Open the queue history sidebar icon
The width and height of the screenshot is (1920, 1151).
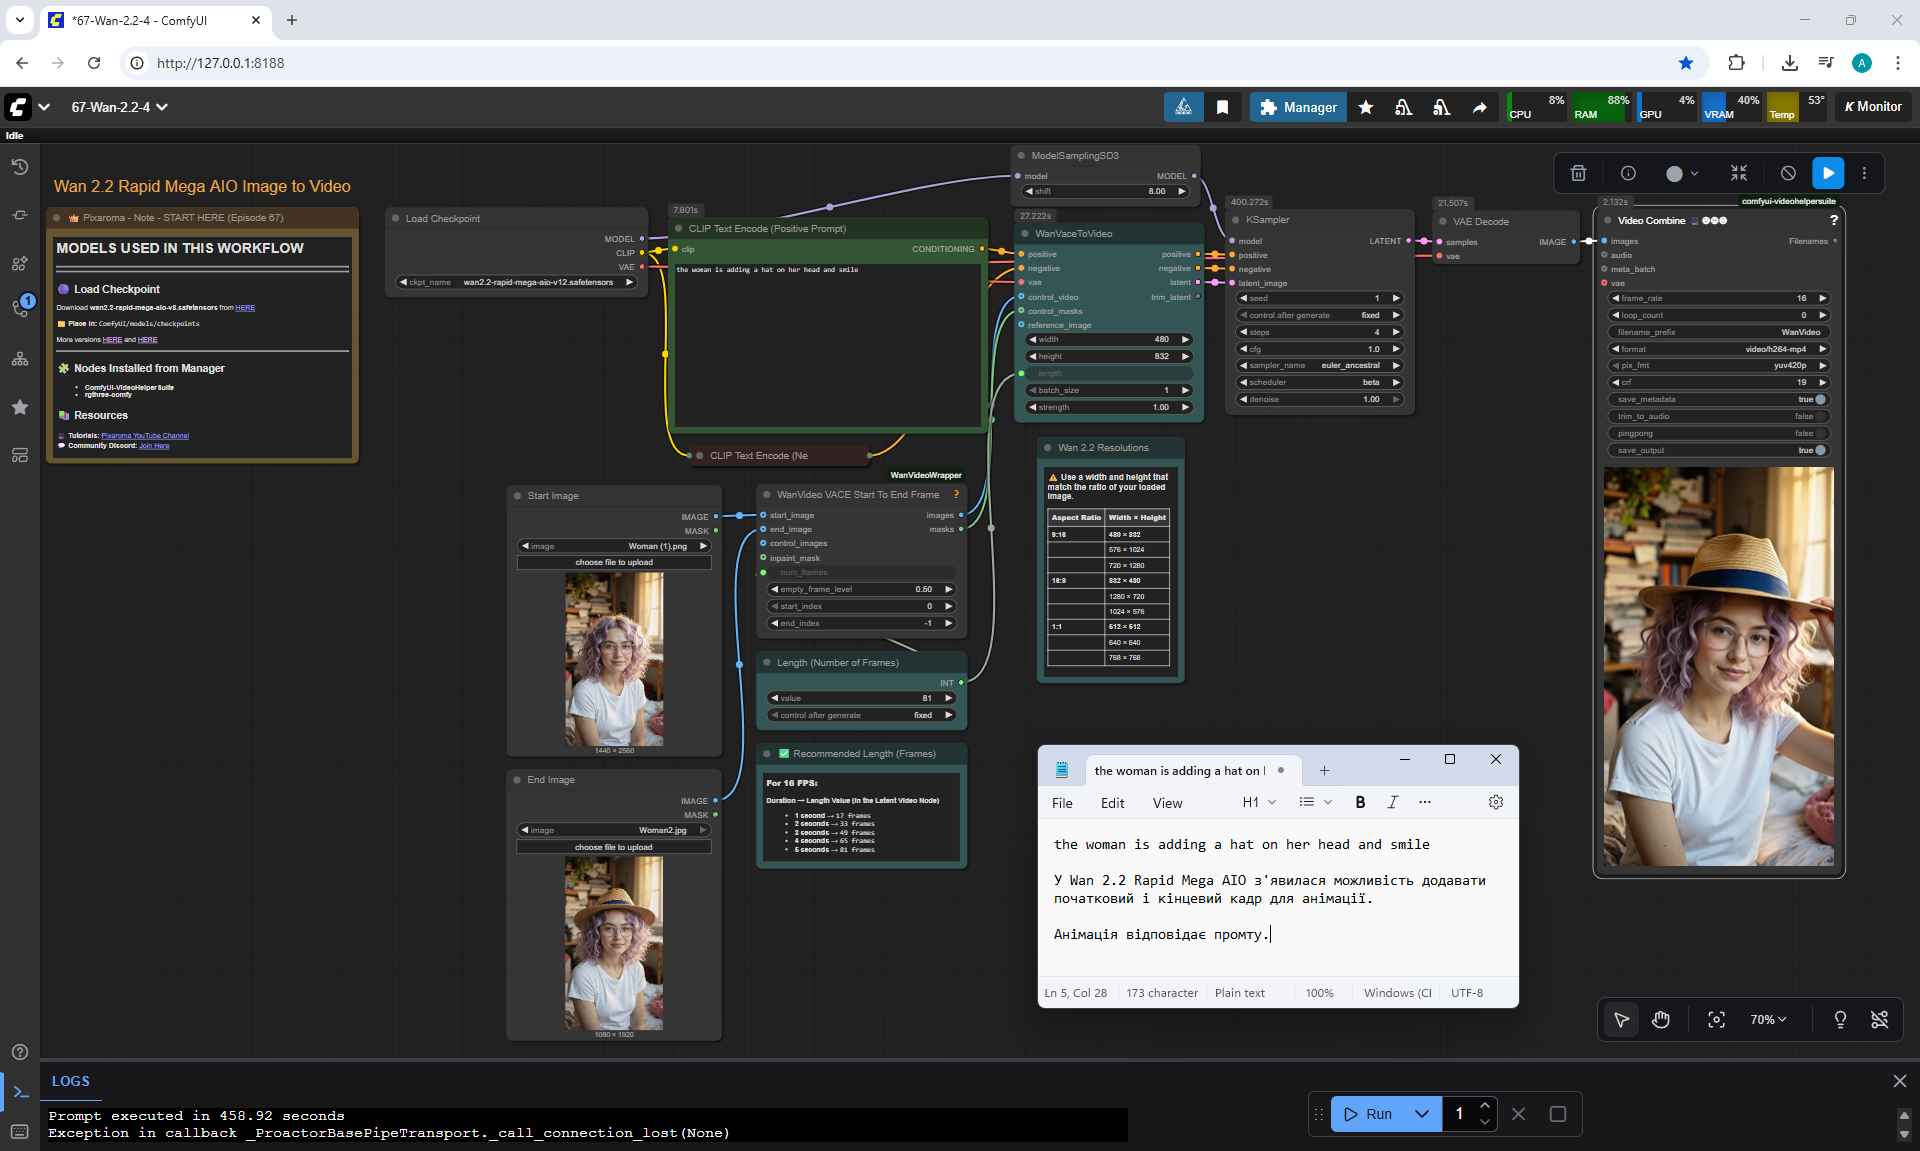click(x=19, y=167)
